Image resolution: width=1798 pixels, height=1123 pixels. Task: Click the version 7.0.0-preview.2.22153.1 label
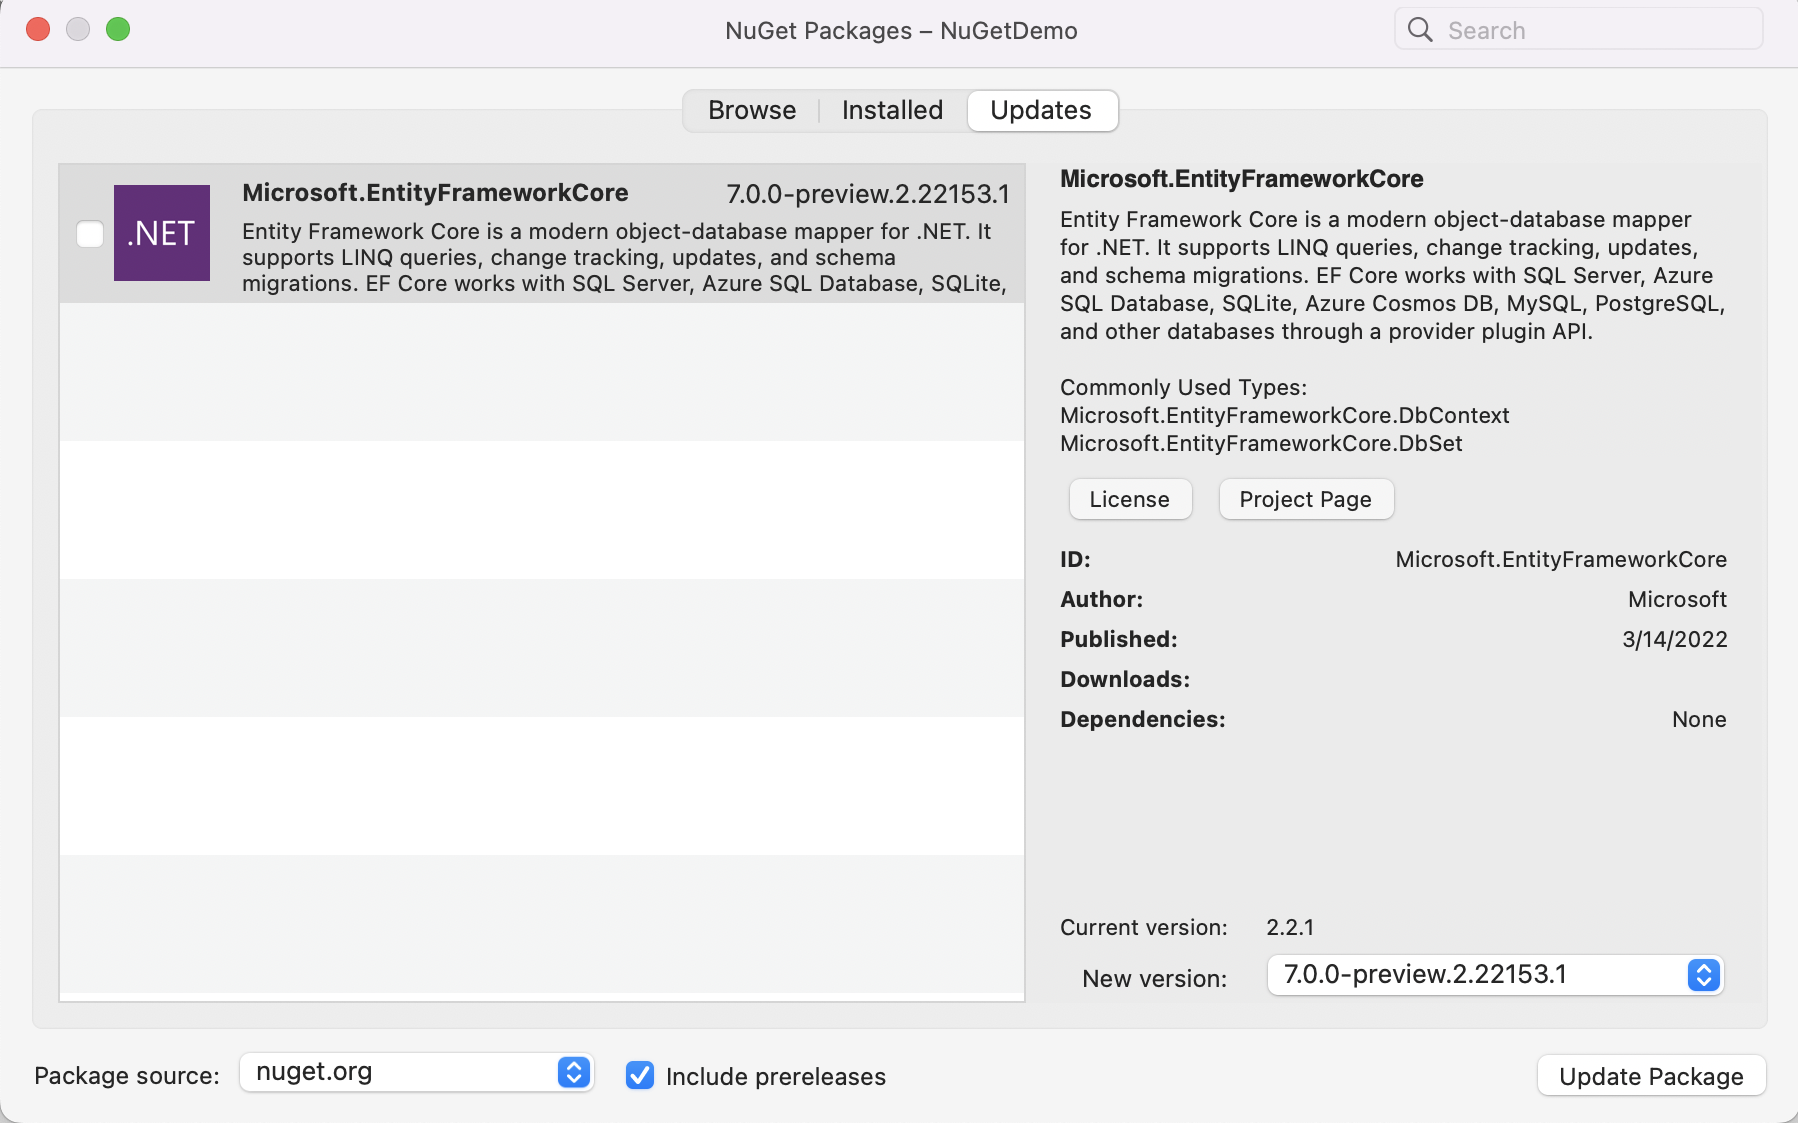tap(866, 194)
